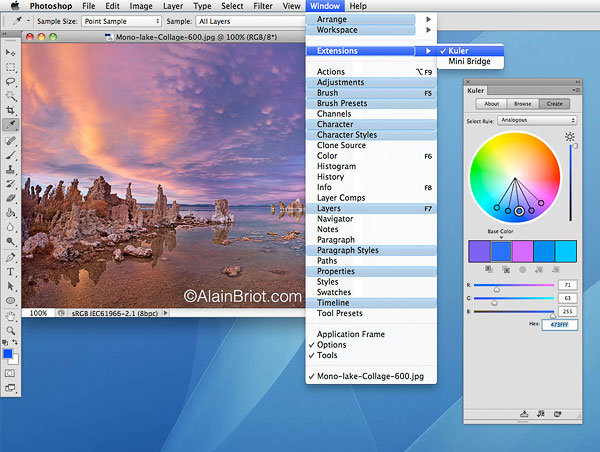Click the magenta swatch in Kuler
The image size is (600, 452).
[521, 250]
